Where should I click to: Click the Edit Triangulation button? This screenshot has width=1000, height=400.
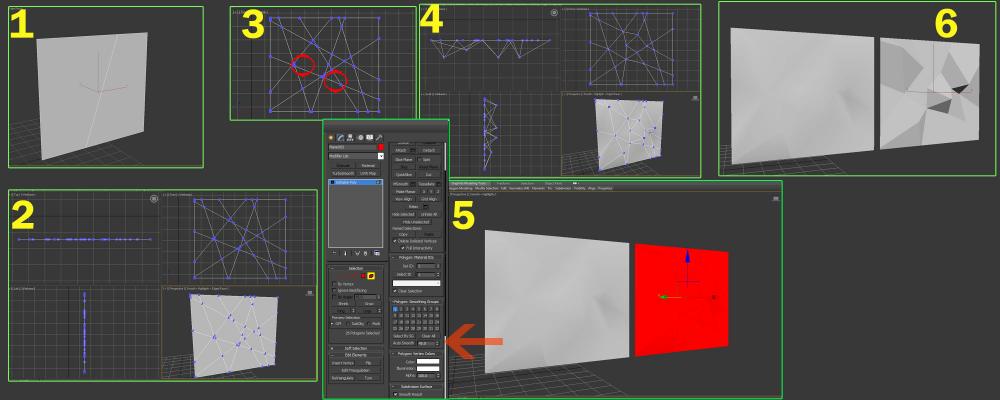(x=355, y=370)
